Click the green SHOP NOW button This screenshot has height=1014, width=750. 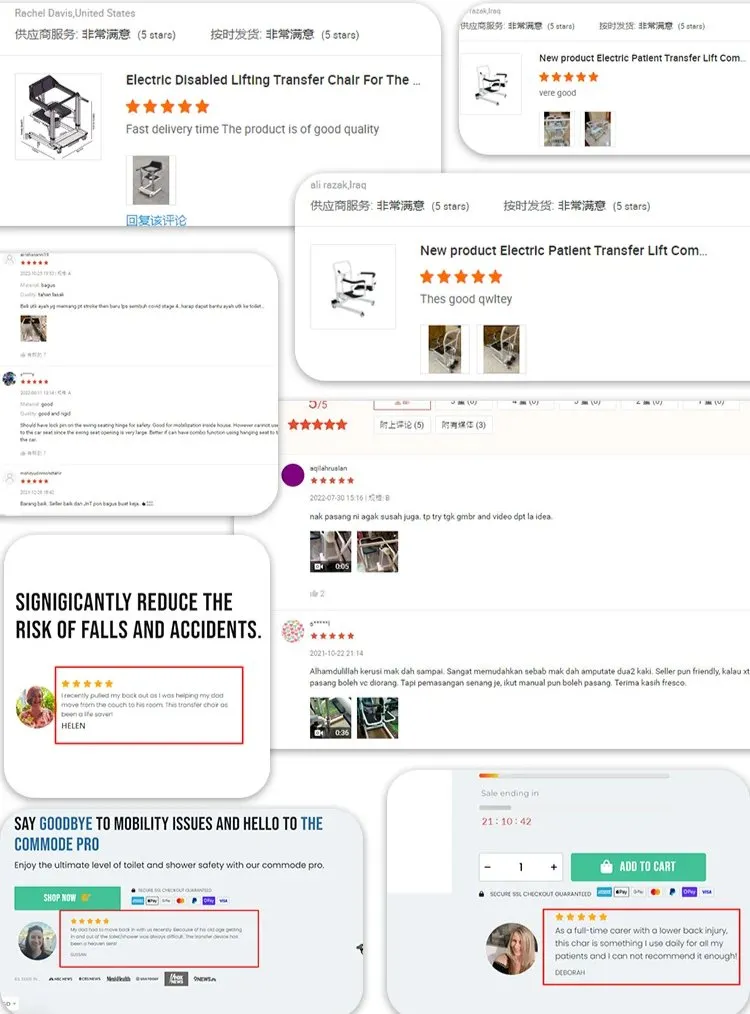tap(67, 898)
